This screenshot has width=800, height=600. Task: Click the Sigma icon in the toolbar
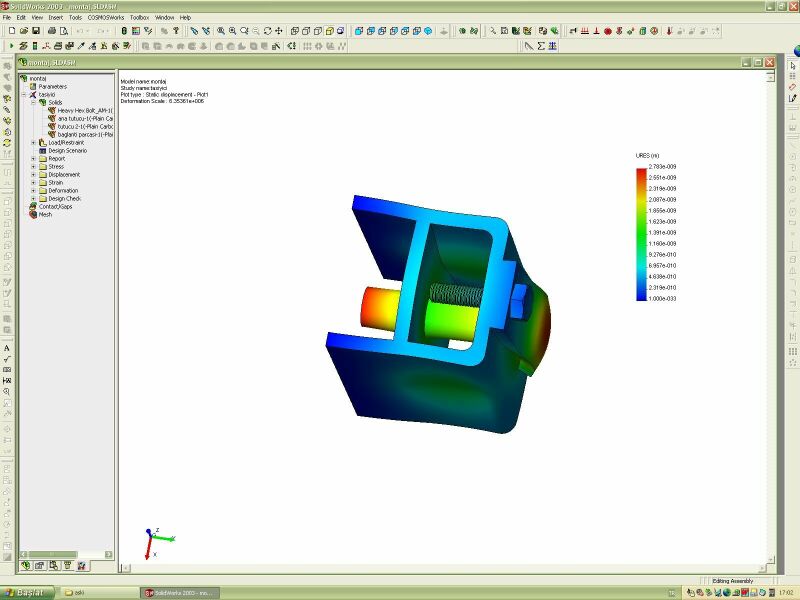tap(541, 46)
